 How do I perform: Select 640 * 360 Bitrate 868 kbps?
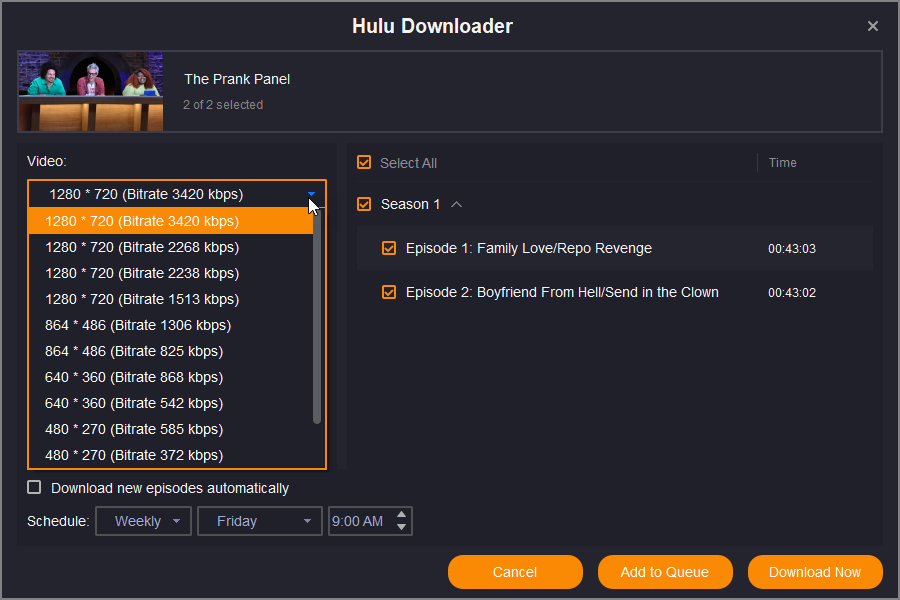click(x=170, y=377)
